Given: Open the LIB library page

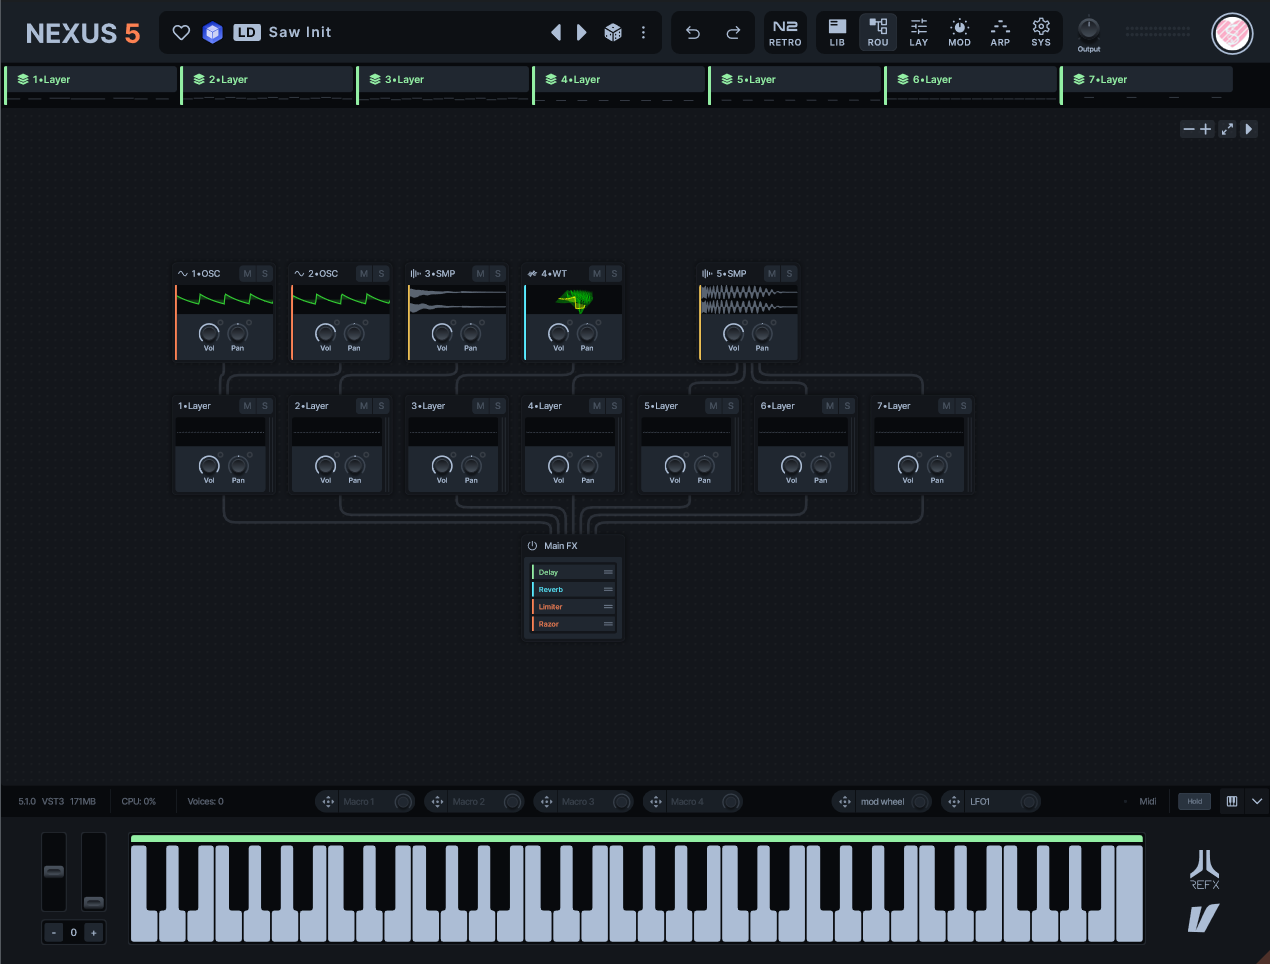Looking at the screenshot, I should 837,32.
